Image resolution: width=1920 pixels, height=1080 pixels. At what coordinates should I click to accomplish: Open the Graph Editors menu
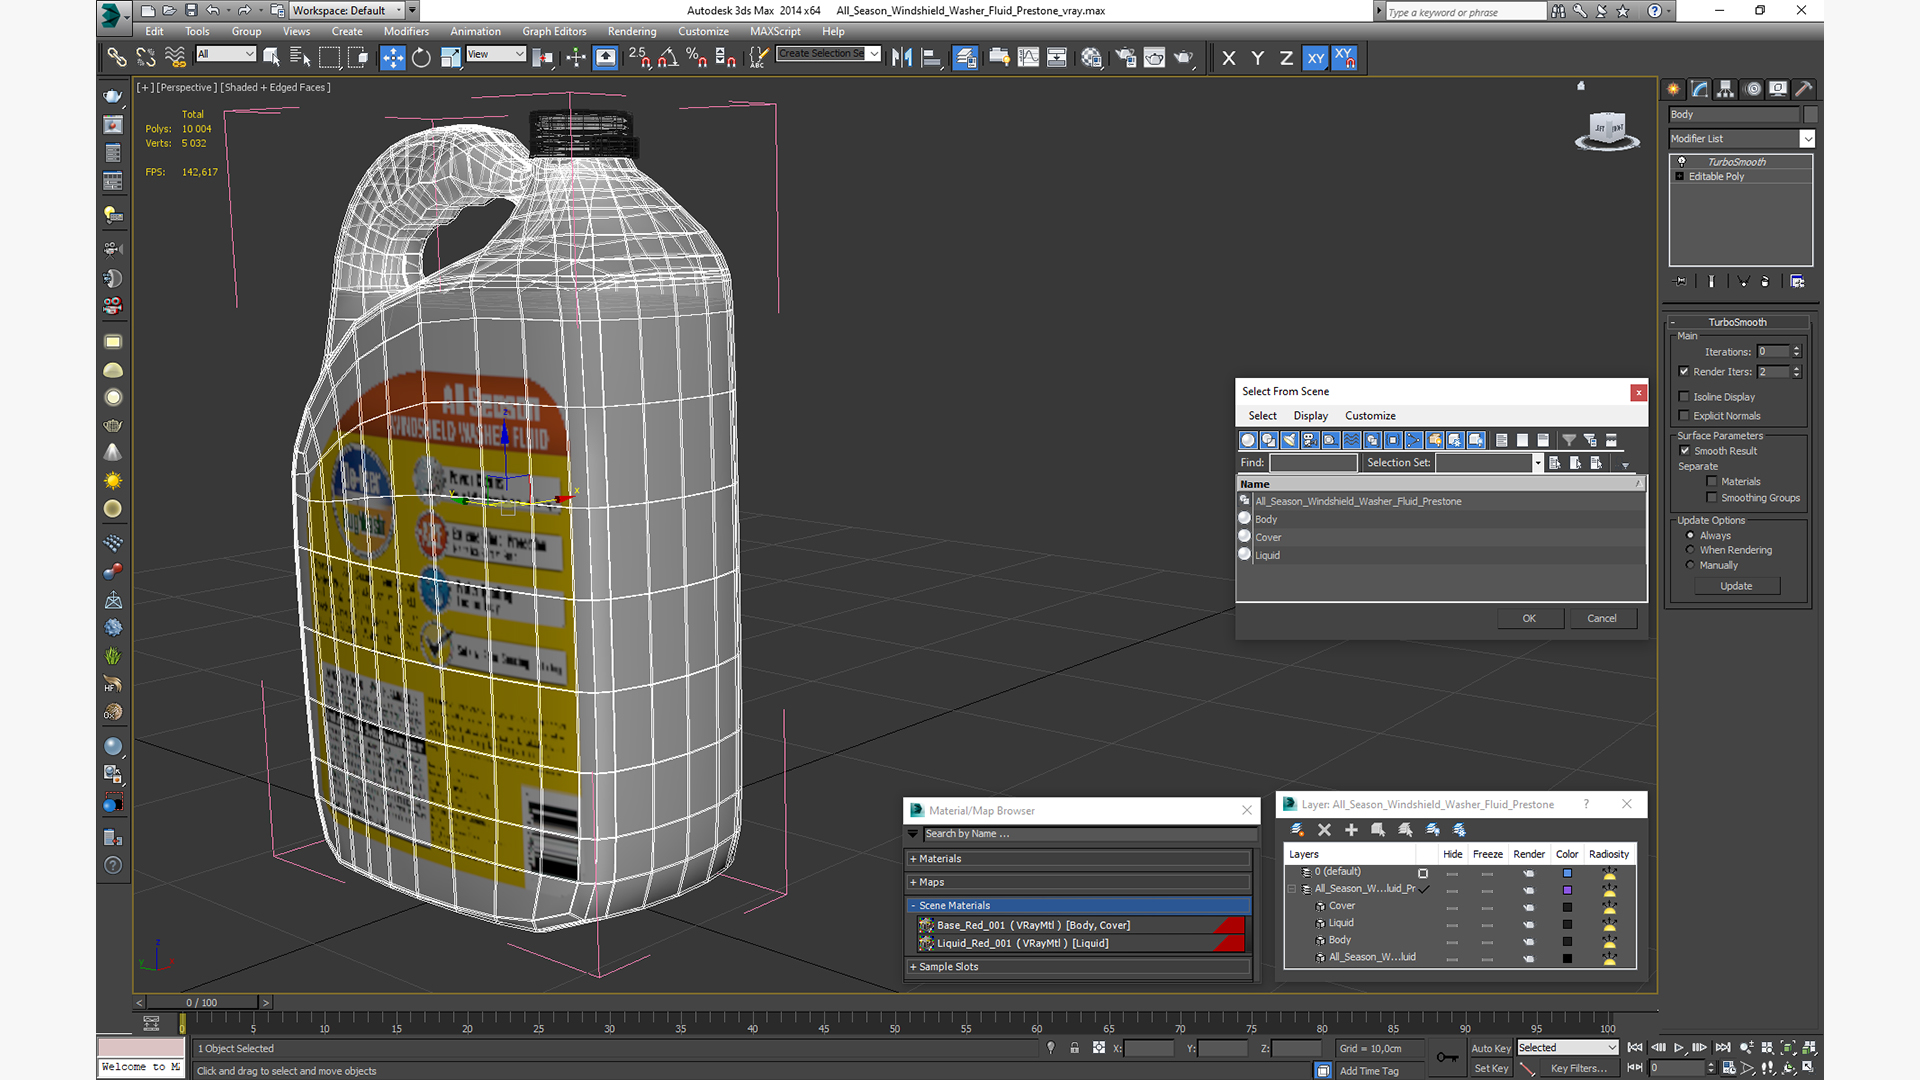tap(554, 31)
